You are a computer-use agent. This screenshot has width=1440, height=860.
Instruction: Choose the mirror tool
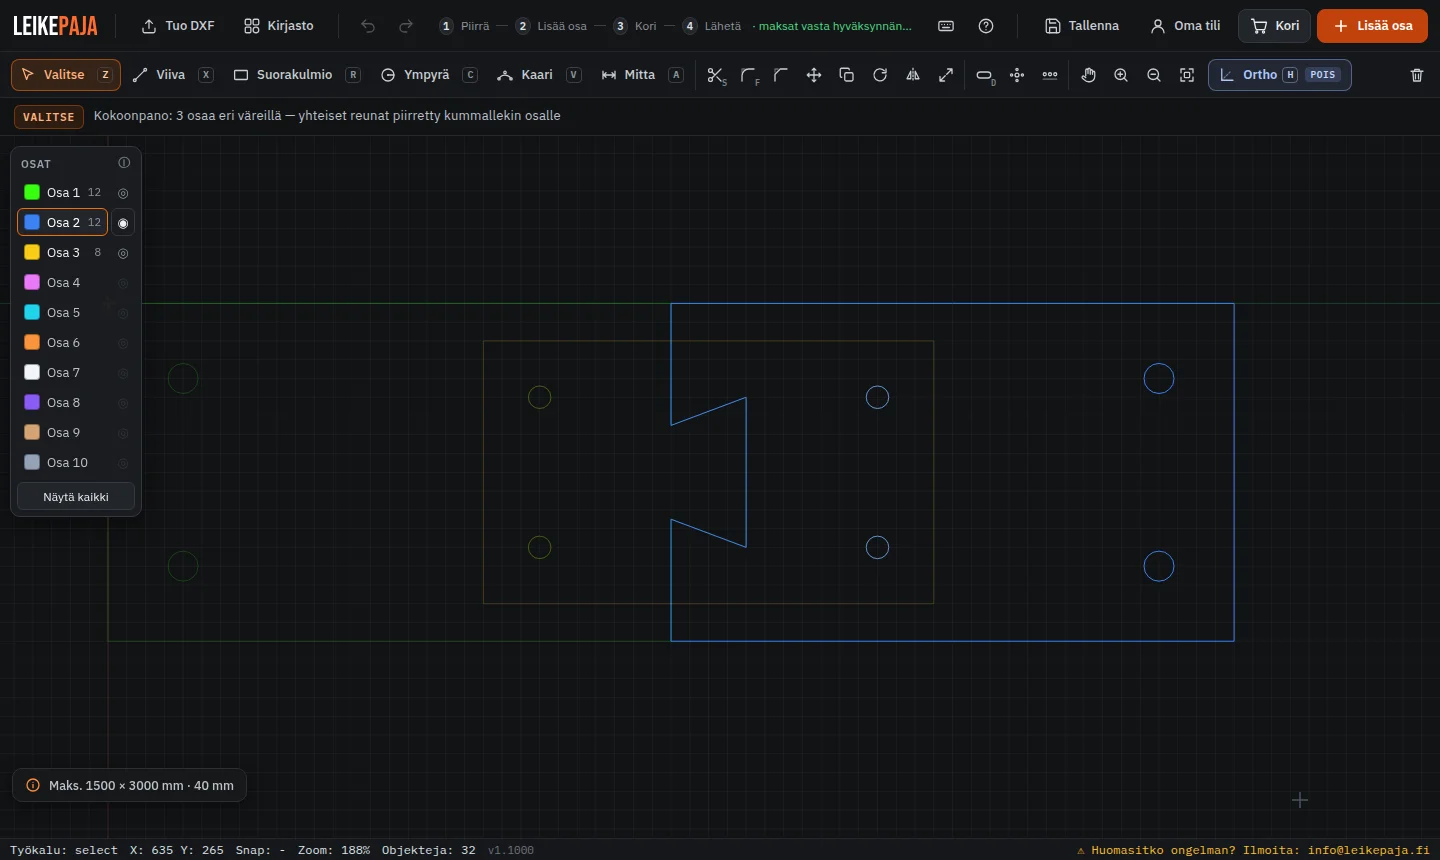point(913,75)
